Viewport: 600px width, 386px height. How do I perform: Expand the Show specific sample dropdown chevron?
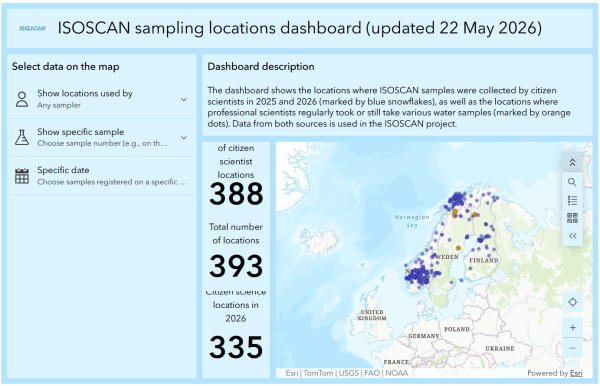click(x=184, y=137)
